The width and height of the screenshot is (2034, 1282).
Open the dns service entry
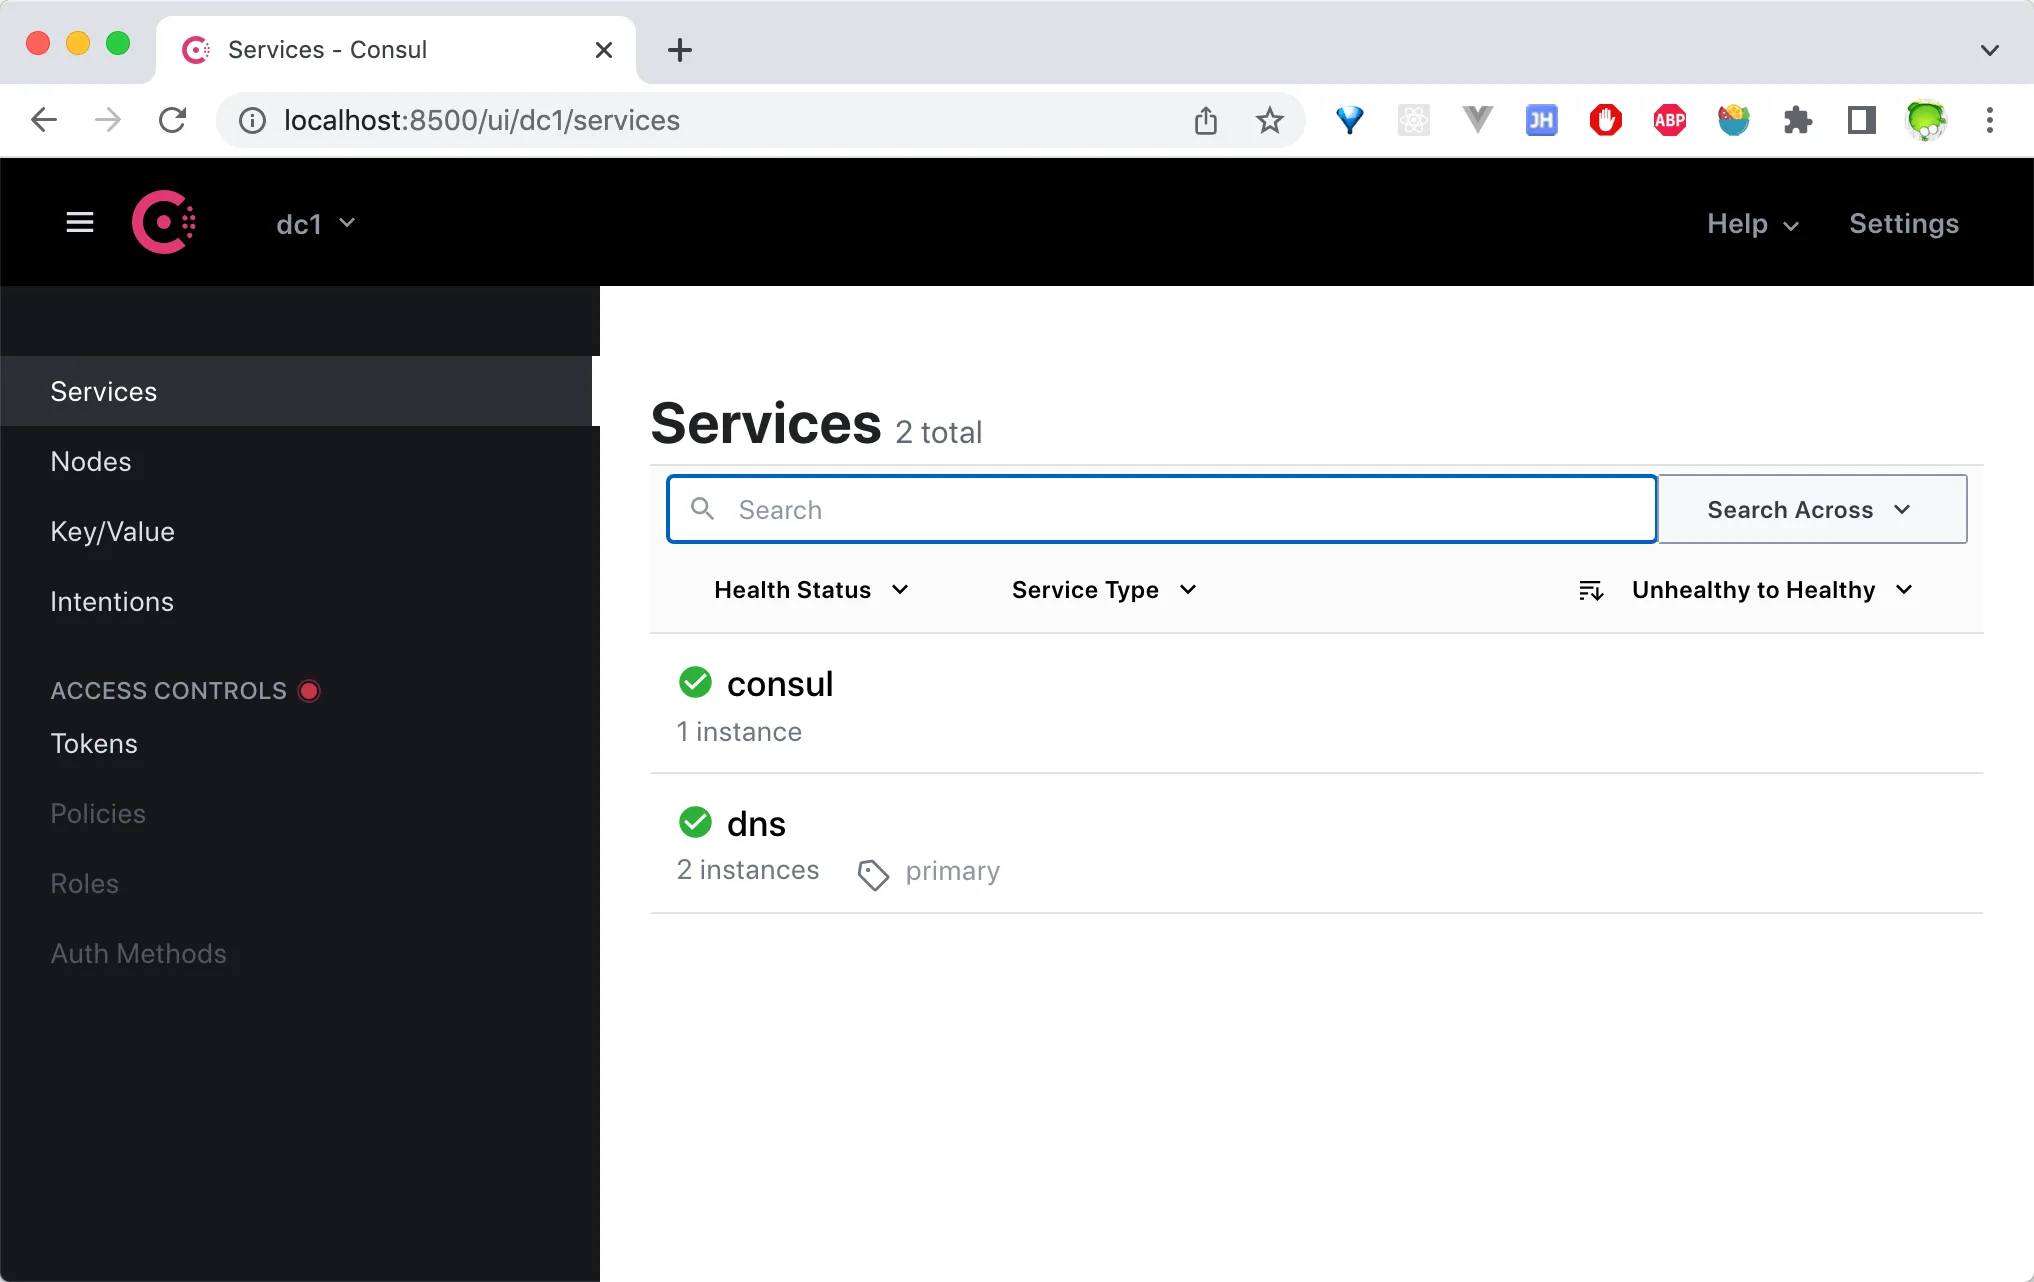pyautogui.click(x=756, y=822)
